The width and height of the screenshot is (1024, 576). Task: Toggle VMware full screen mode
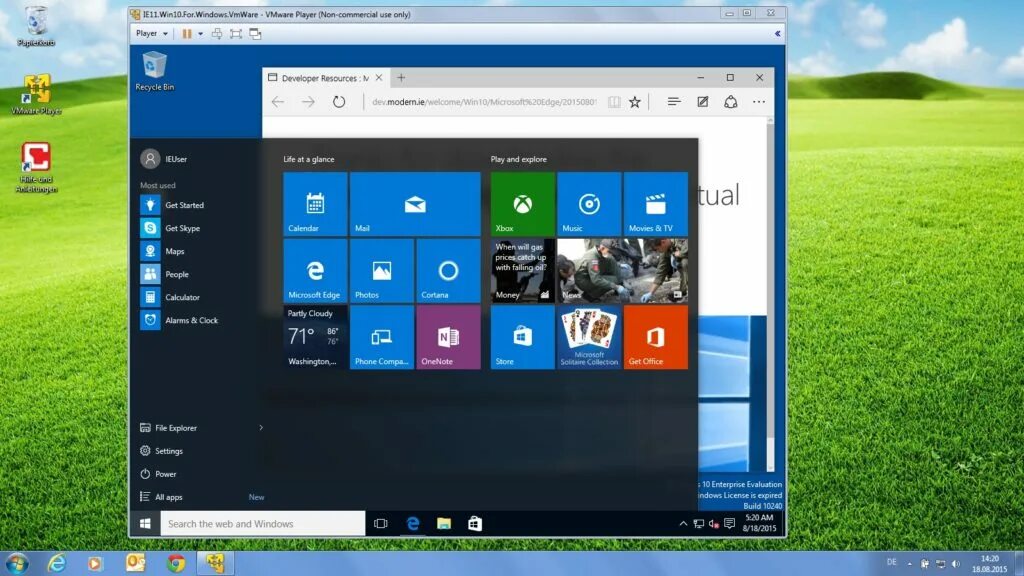[x=234, y=33]
